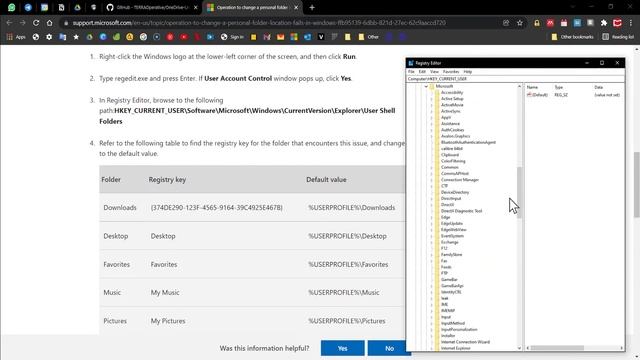Open the Sign in bookmark
Viewport: 640px width, 360px height.
[232, 37]
